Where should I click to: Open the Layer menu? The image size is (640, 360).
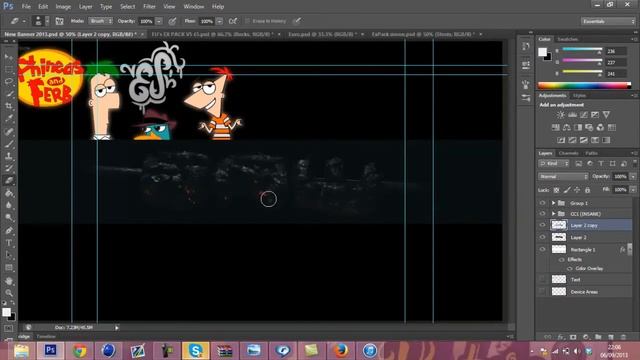click(85, 7)
